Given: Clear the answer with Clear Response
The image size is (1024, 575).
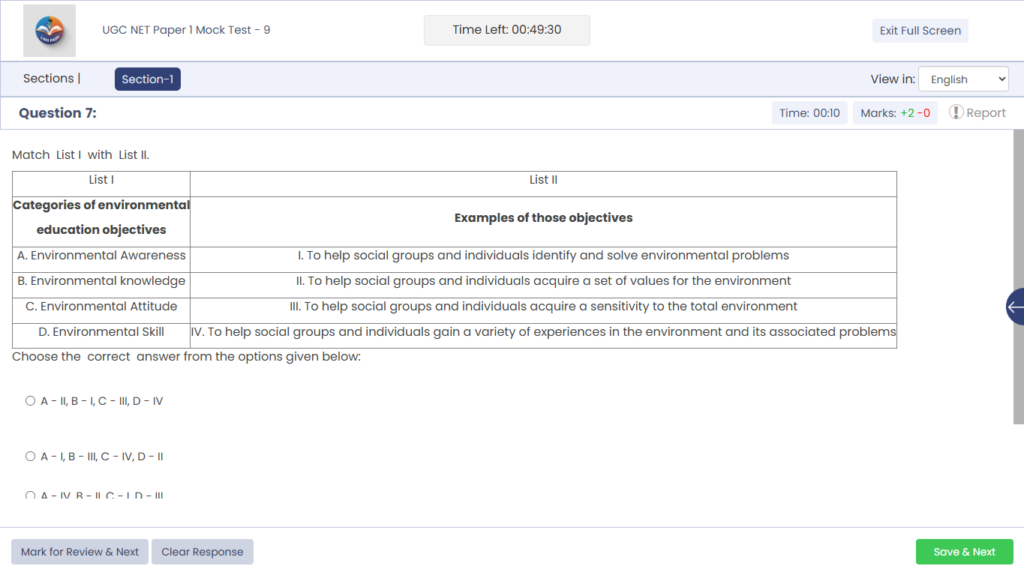Looking at the screenshot, I should point(202,552).
